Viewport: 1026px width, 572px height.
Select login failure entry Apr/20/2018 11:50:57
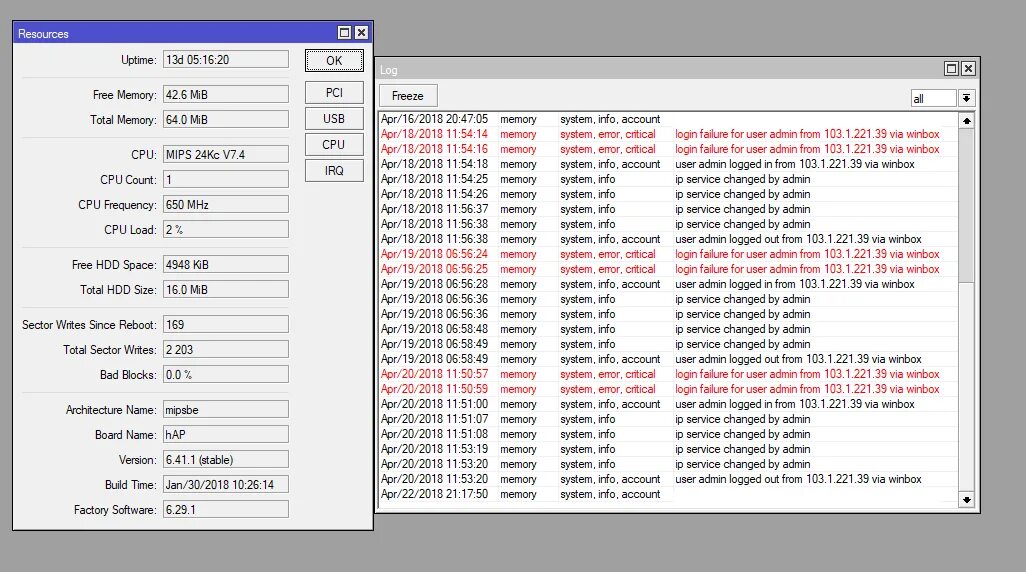[x=669, y=374]
